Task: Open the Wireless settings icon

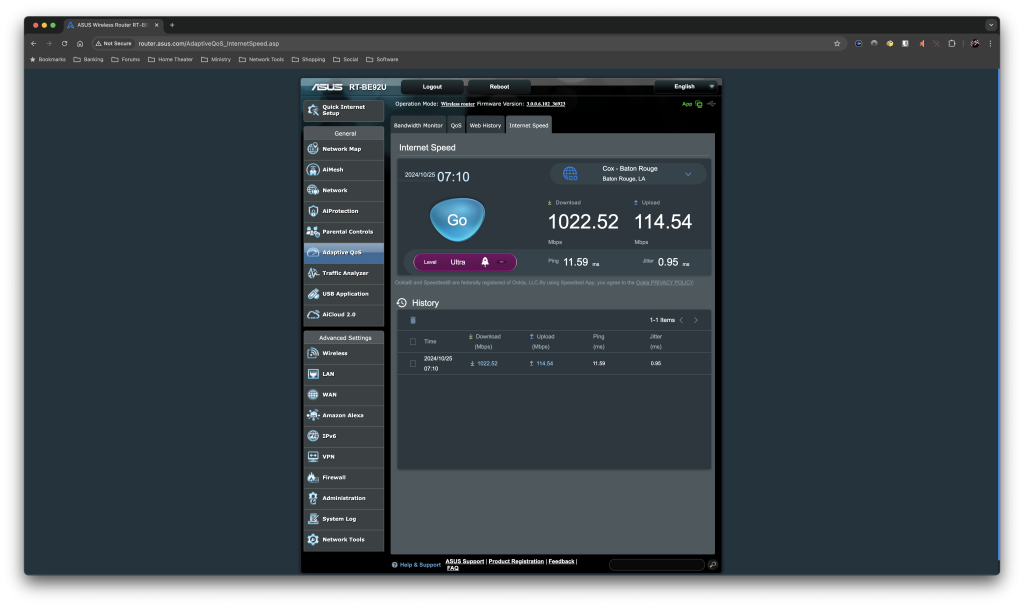Action: [313, 353]
